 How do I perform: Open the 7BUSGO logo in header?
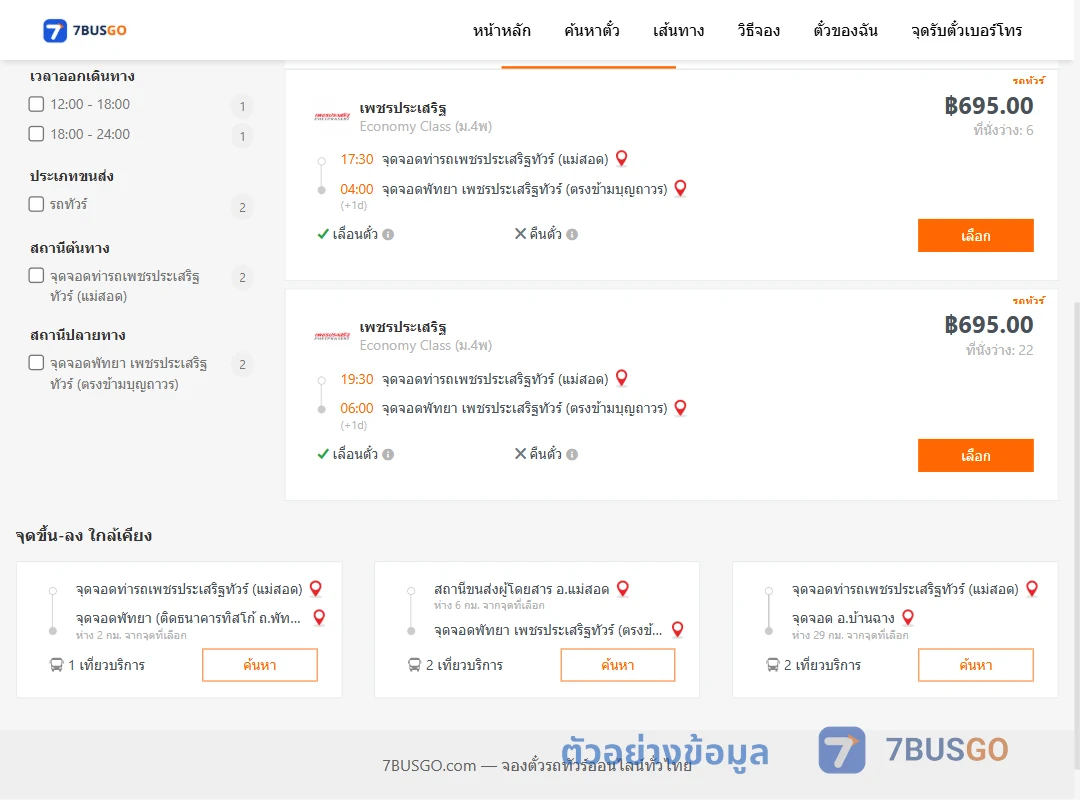click(85, 30)
